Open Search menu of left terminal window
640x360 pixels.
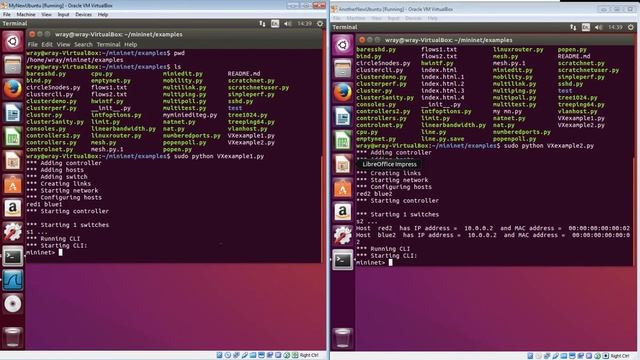coord(83,44)
